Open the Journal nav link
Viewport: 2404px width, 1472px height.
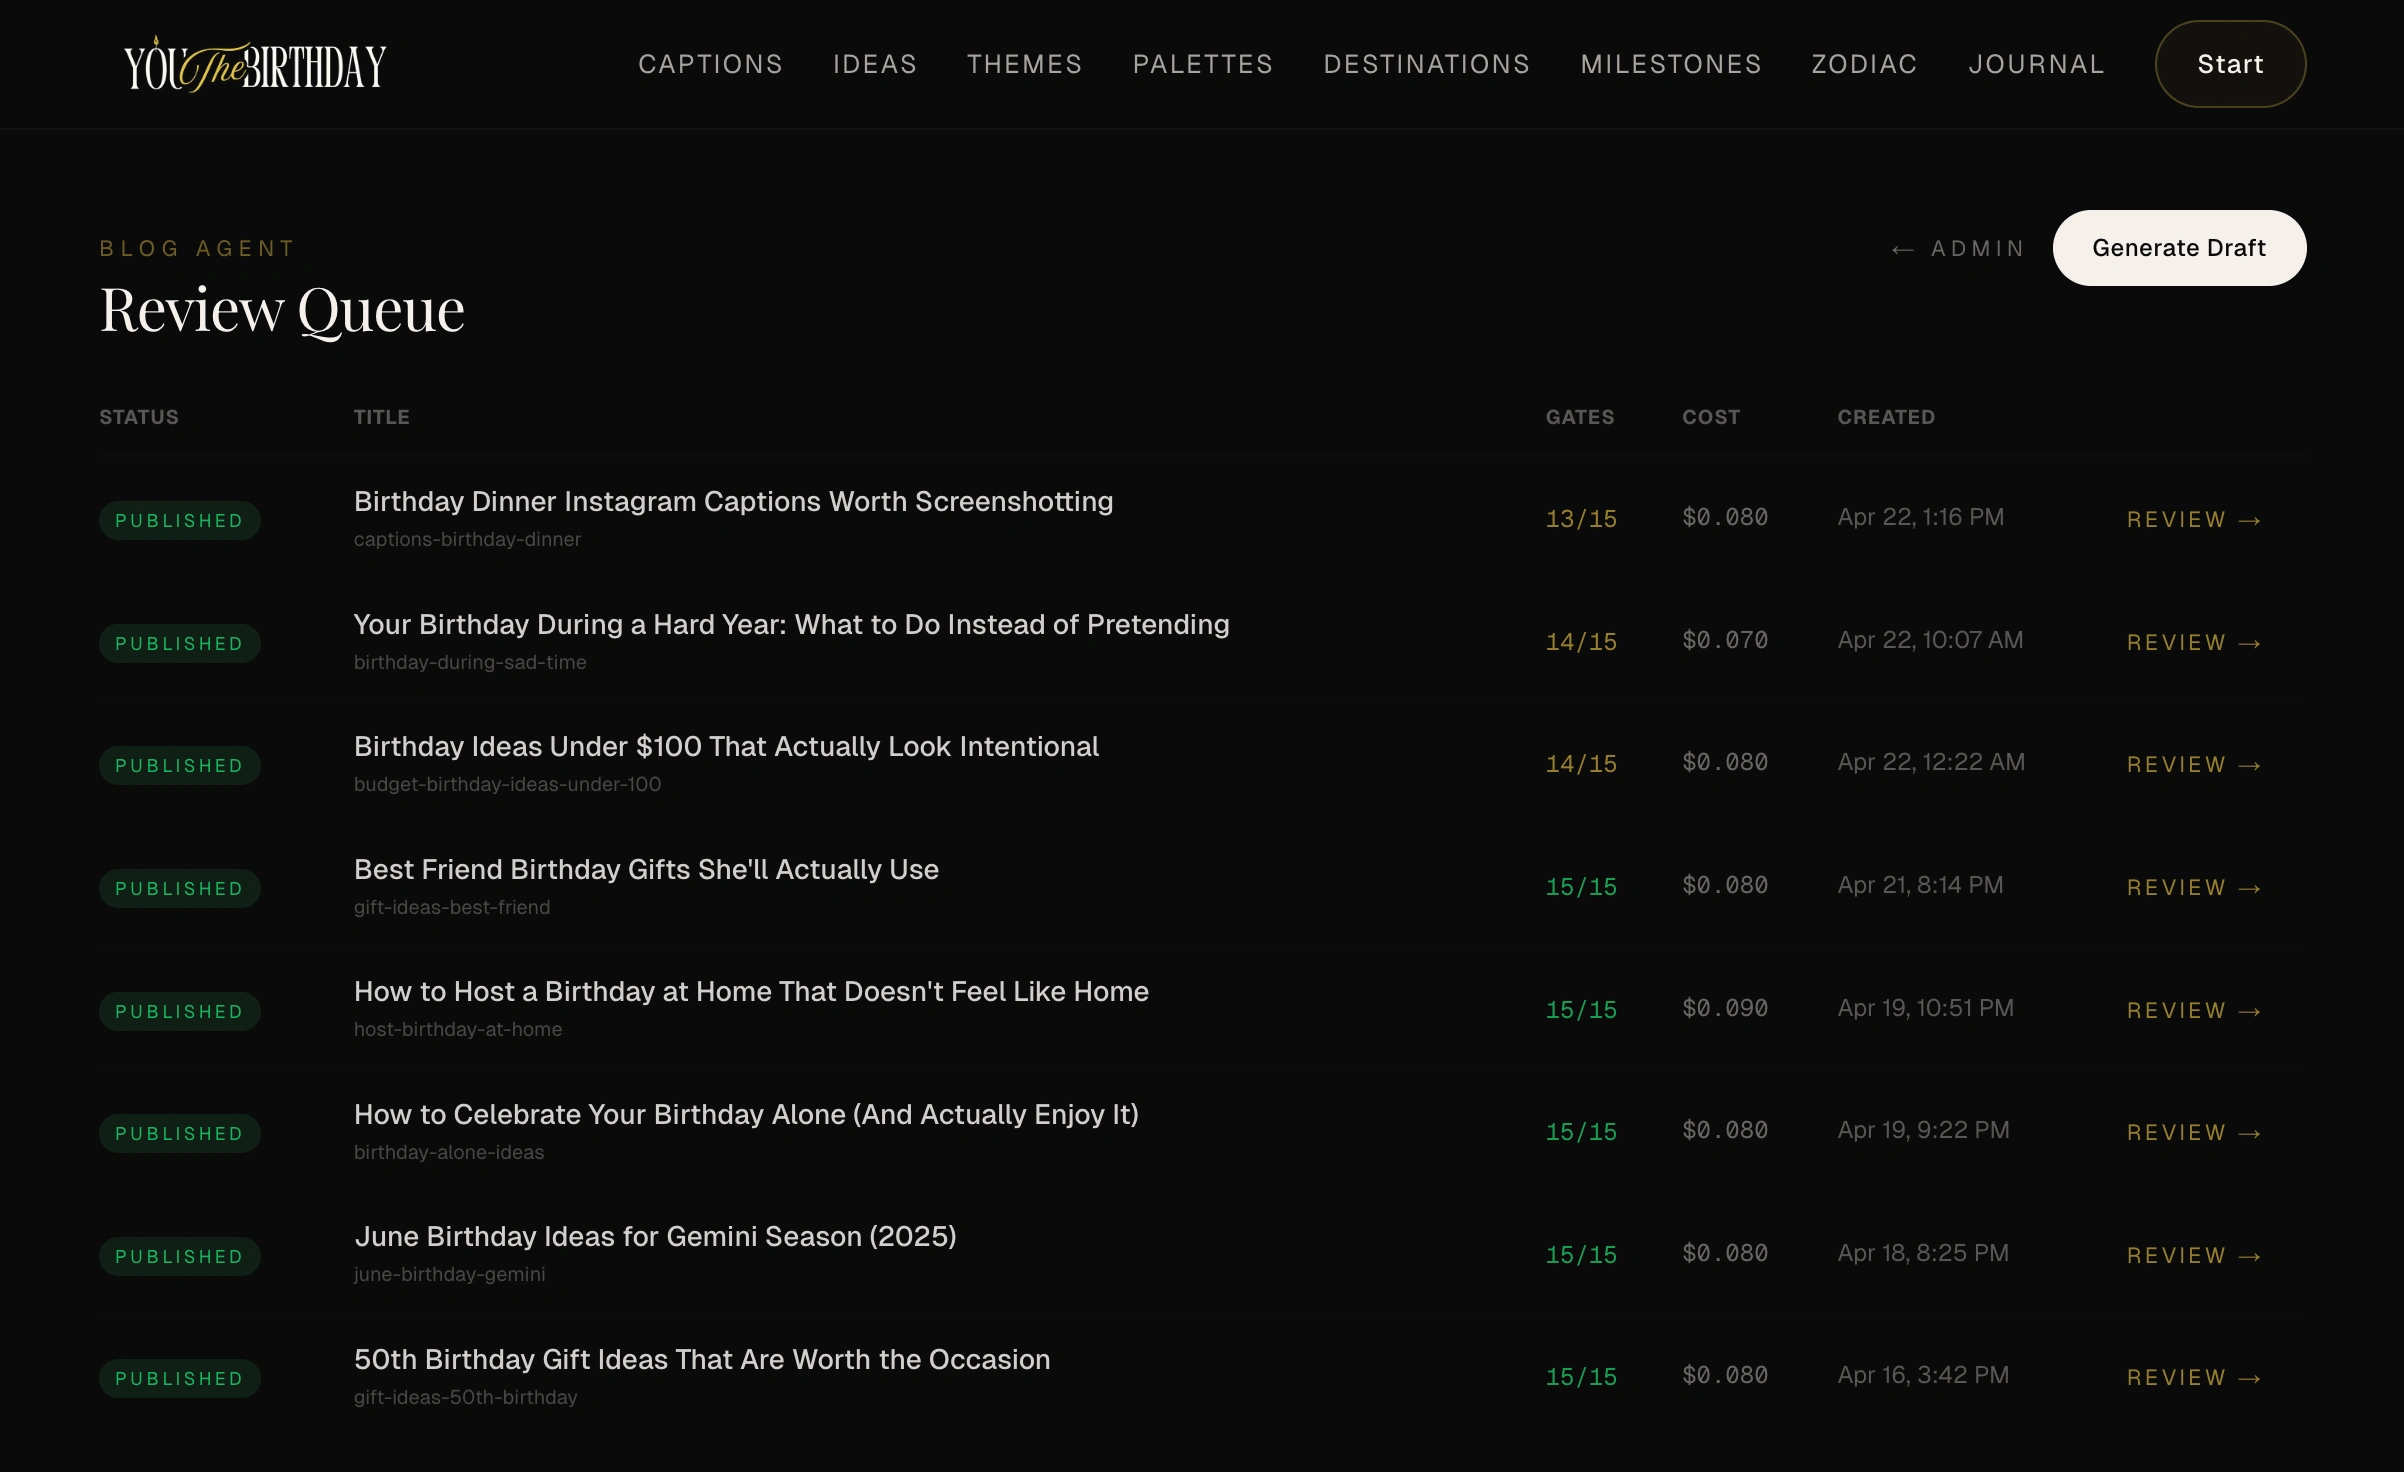2036,64
